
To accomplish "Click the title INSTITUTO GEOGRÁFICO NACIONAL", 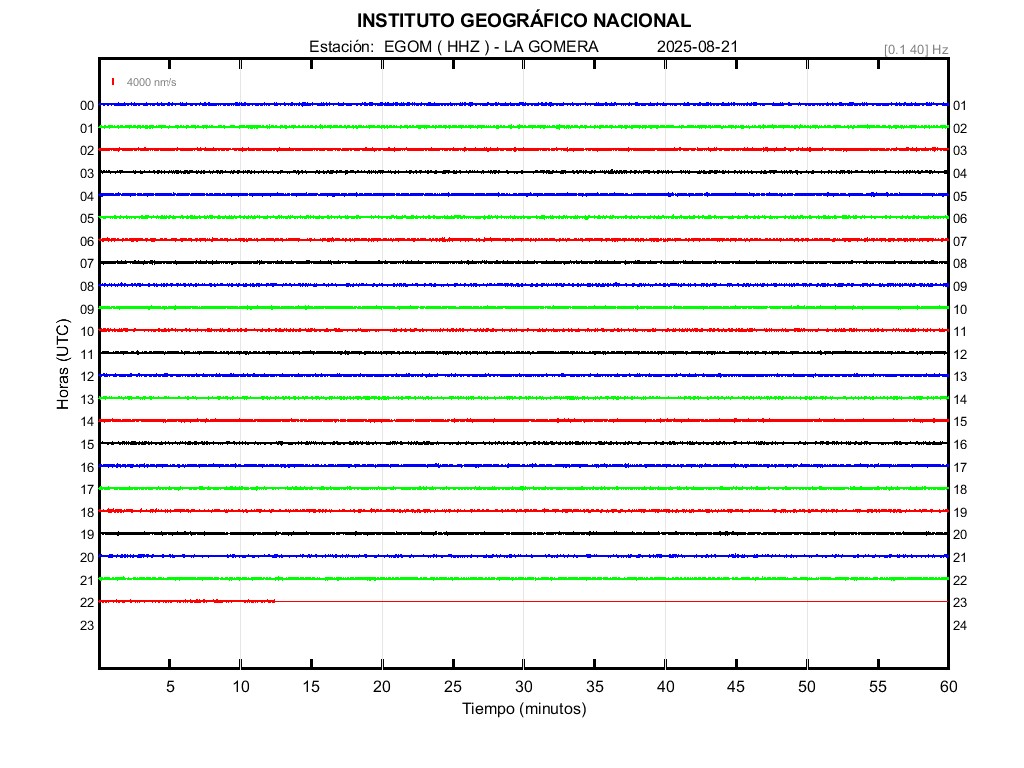I will [x=524, y=21].
